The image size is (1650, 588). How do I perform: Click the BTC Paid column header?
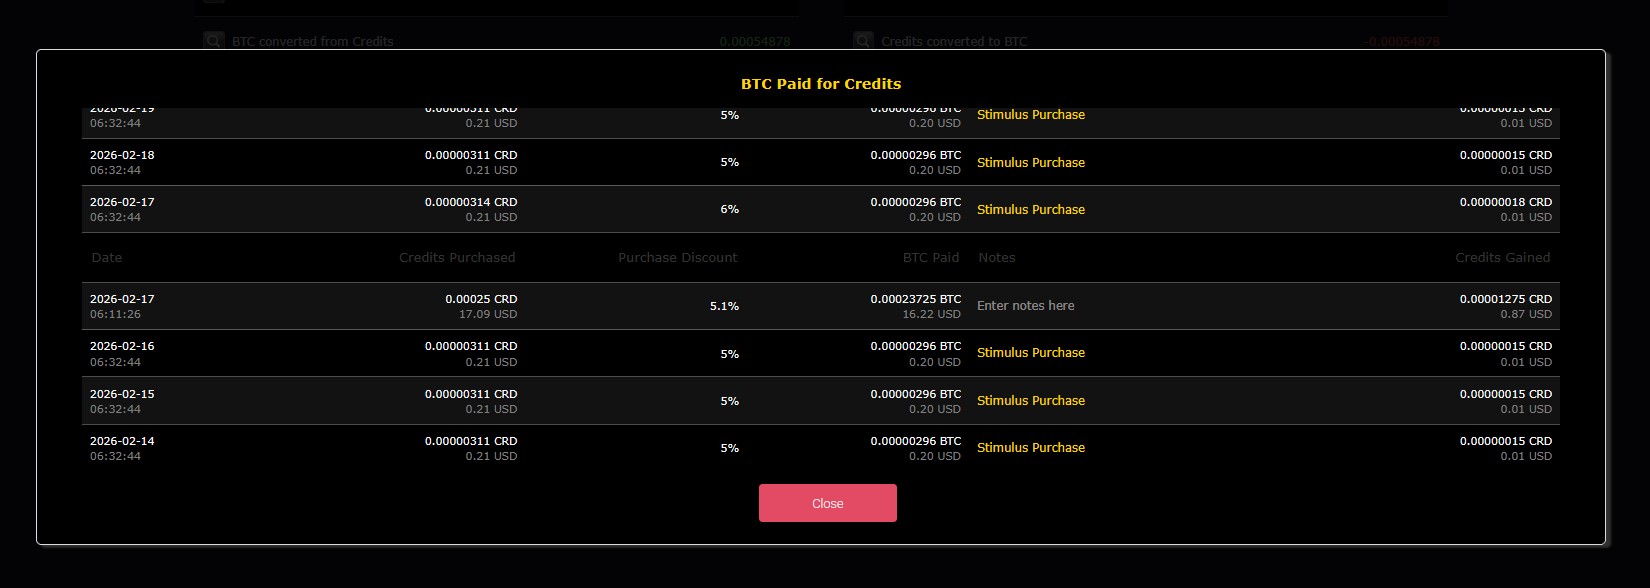tap(930, 258)
